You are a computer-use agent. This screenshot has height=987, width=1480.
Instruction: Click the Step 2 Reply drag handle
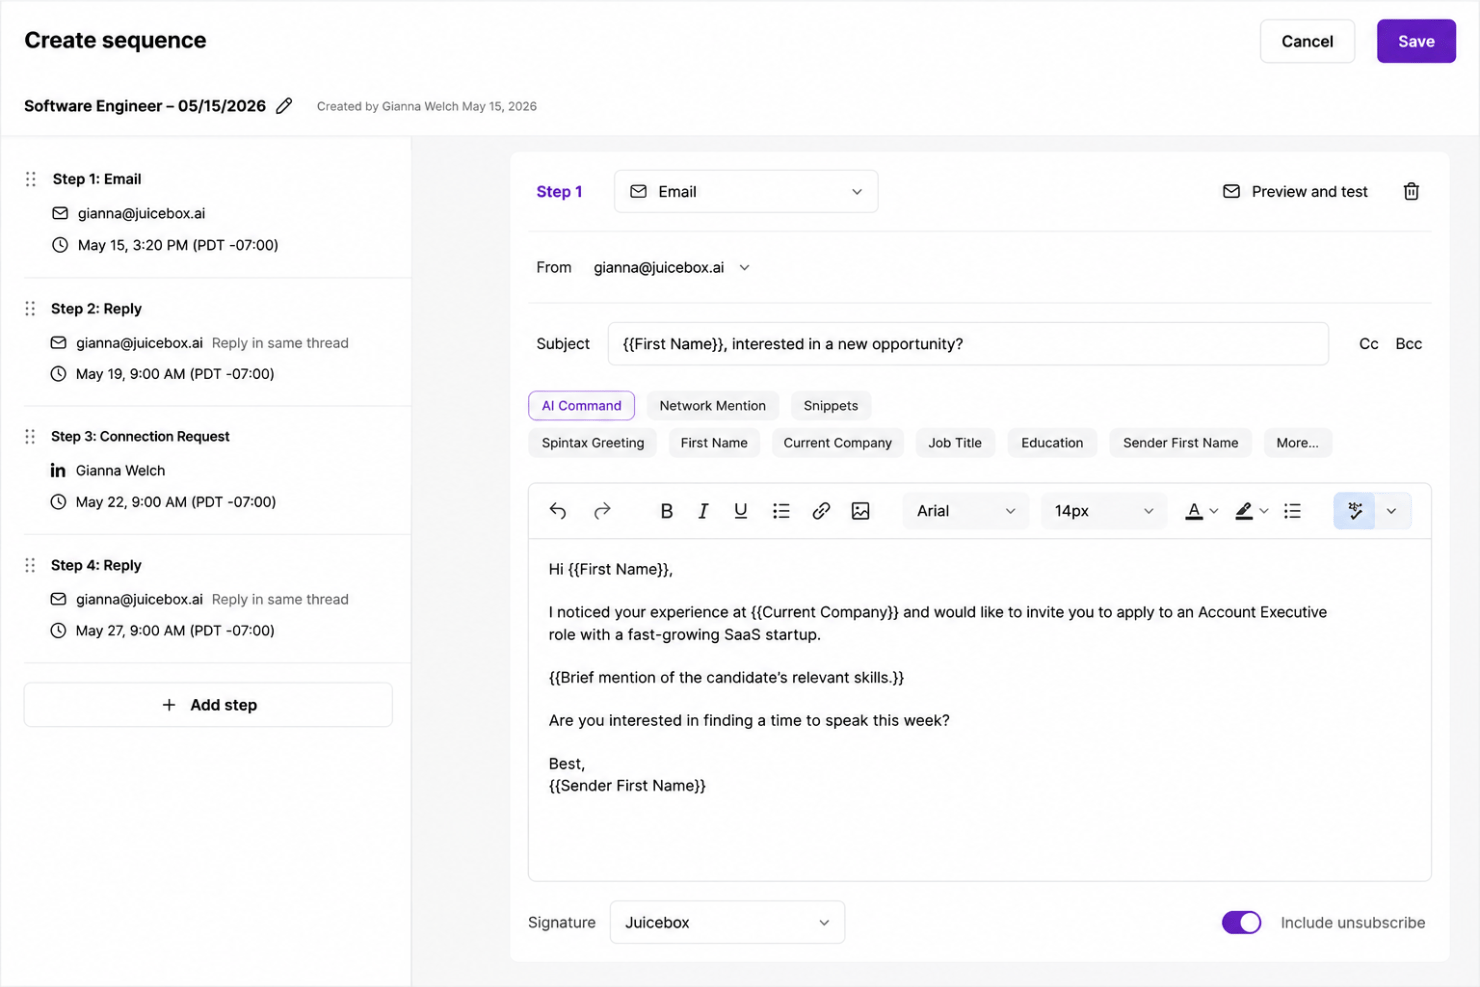tap(30, 309)
